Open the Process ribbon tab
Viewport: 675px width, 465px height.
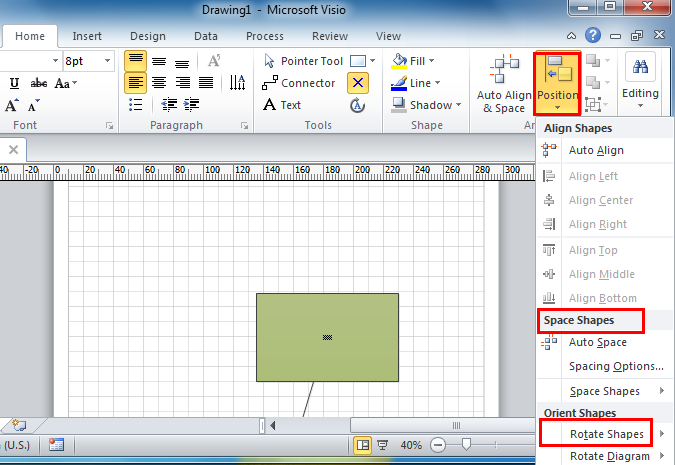pos(264,36)
